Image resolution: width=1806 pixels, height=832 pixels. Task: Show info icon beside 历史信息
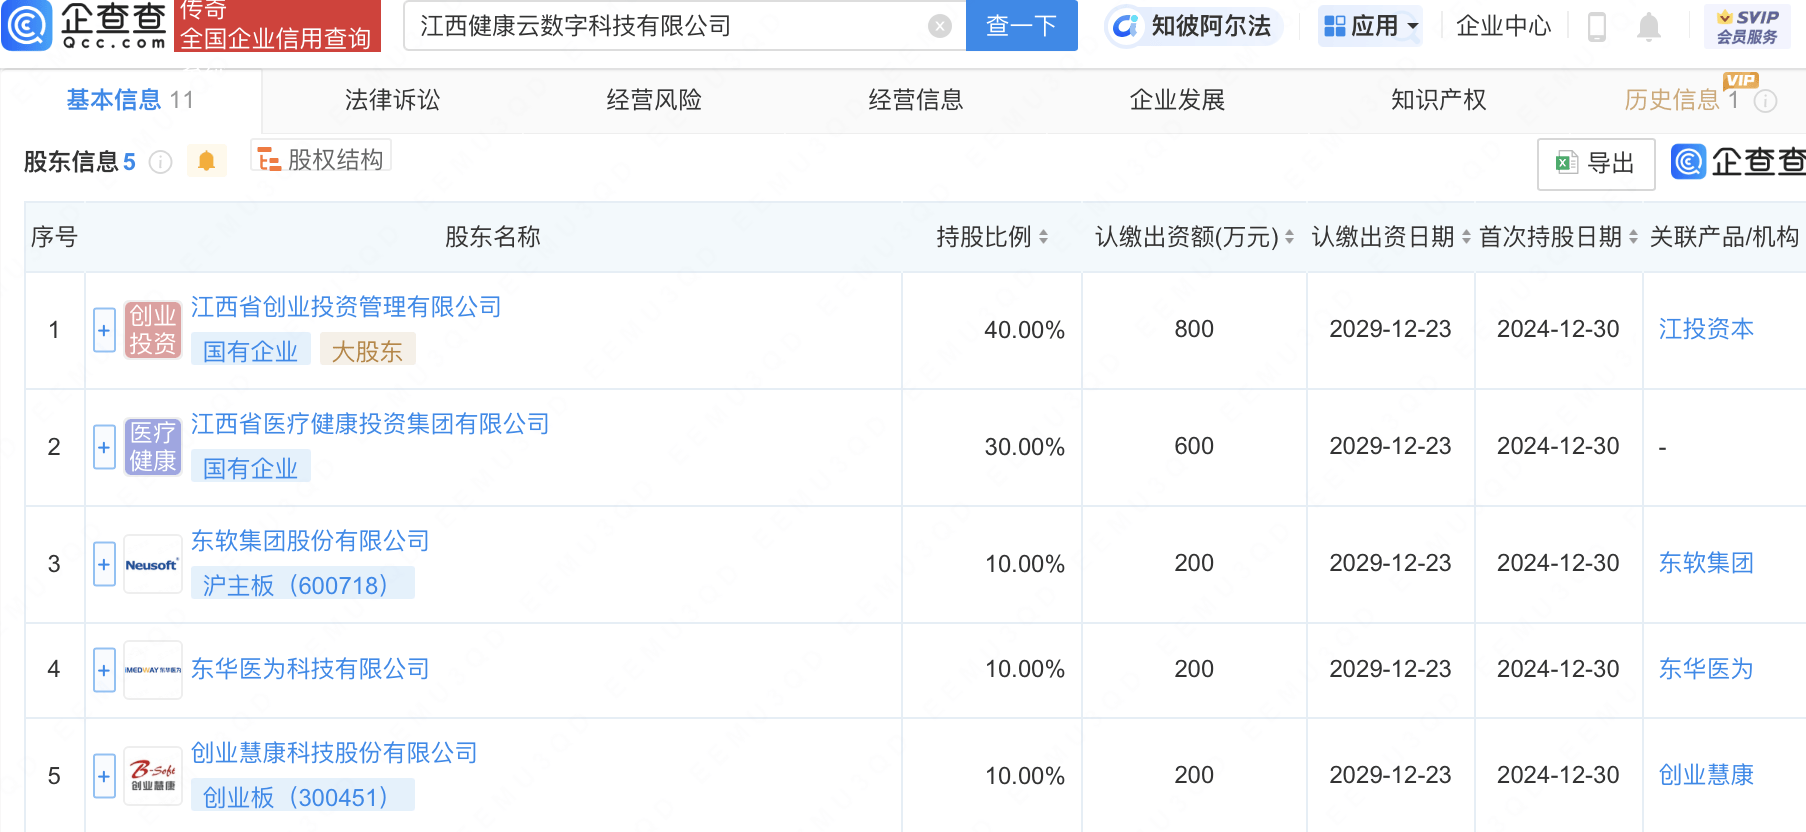1766,101
